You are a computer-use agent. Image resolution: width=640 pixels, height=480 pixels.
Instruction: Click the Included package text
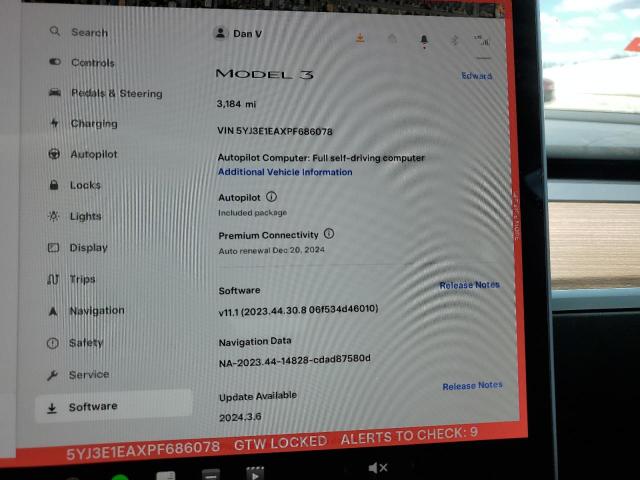click(x=253, y=213)
